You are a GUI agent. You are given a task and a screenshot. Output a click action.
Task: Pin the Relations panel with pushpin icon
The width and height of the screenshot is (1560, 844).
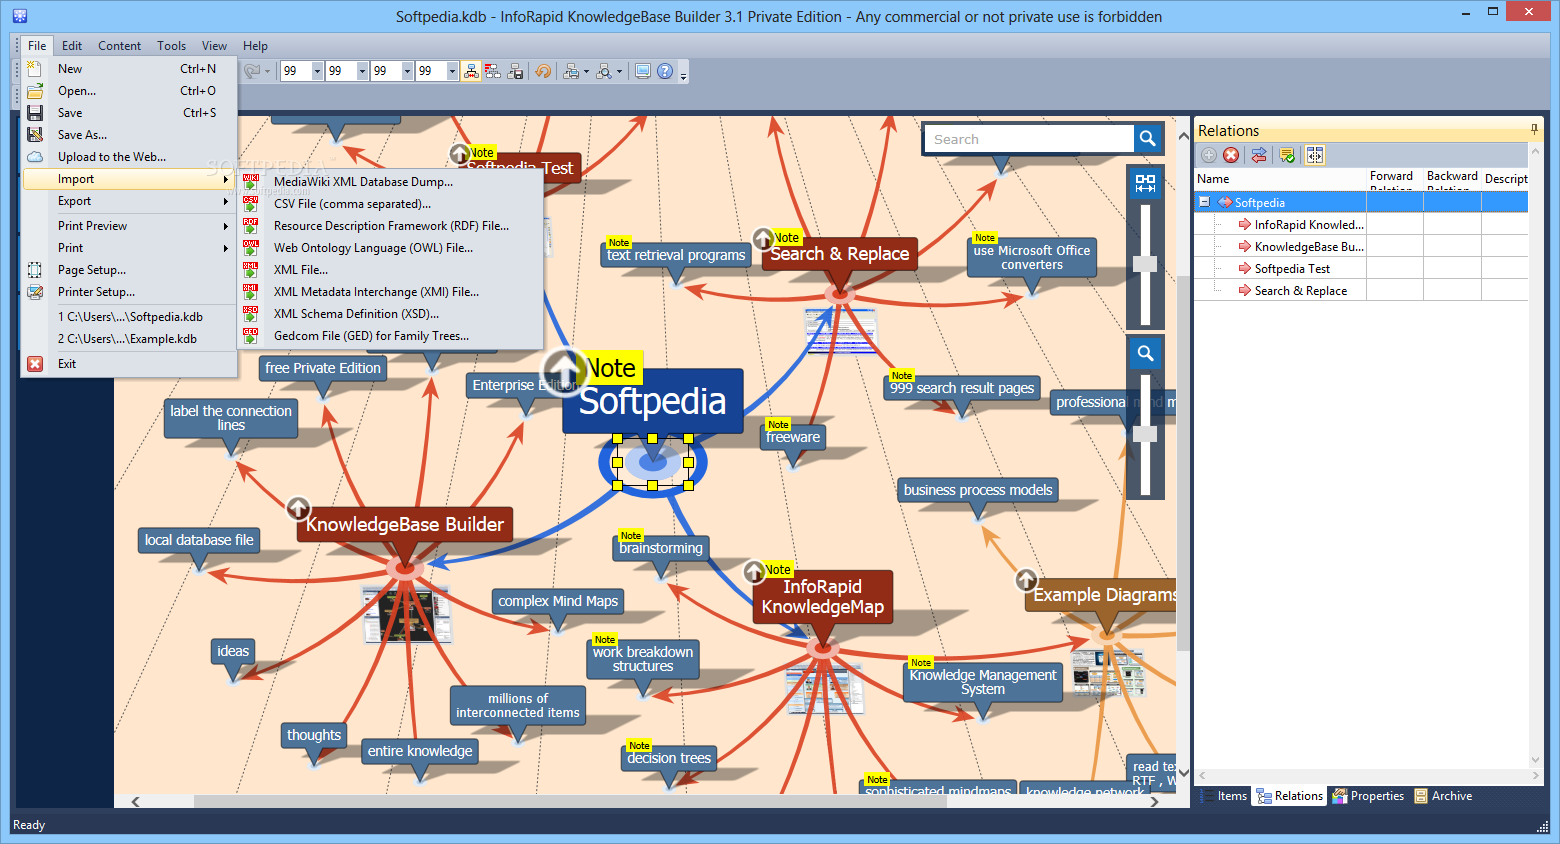1535,130
